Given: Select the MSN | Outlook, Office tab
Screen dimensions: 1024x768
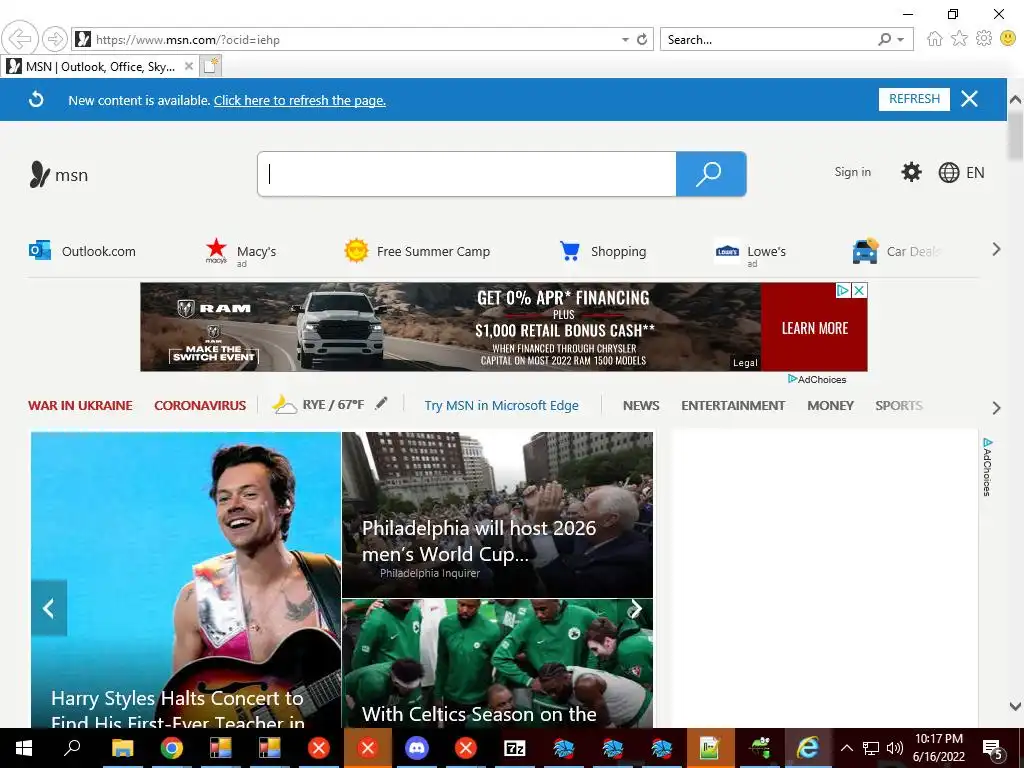Looking at the screenshot, I should (x=98, y=67).
